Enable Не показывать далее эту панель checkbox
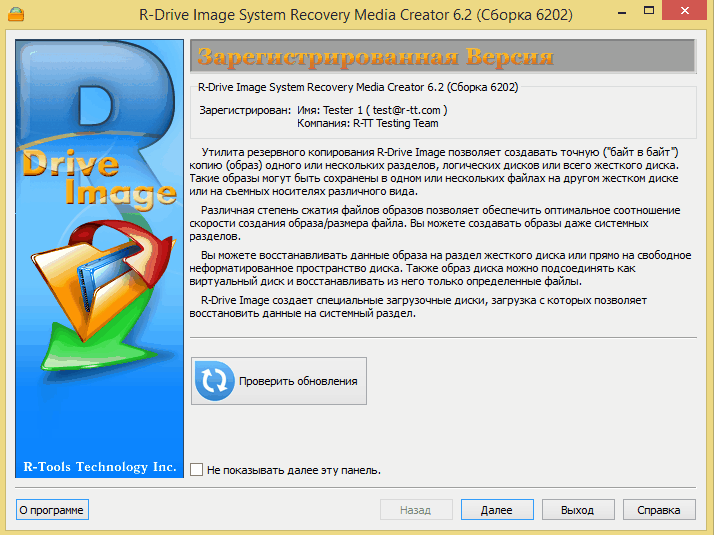This screenshot has height=535, width=714. click(x=197, y=469)
